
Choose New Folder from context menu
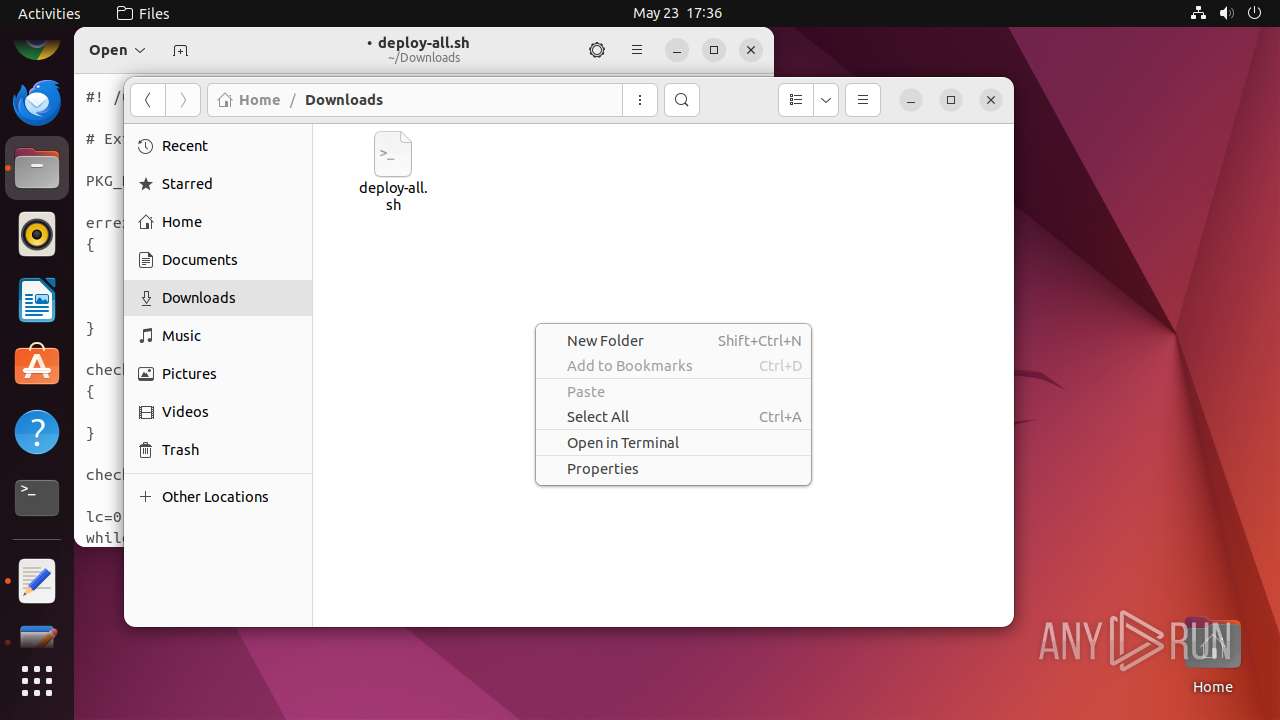(x=673, y=341)
